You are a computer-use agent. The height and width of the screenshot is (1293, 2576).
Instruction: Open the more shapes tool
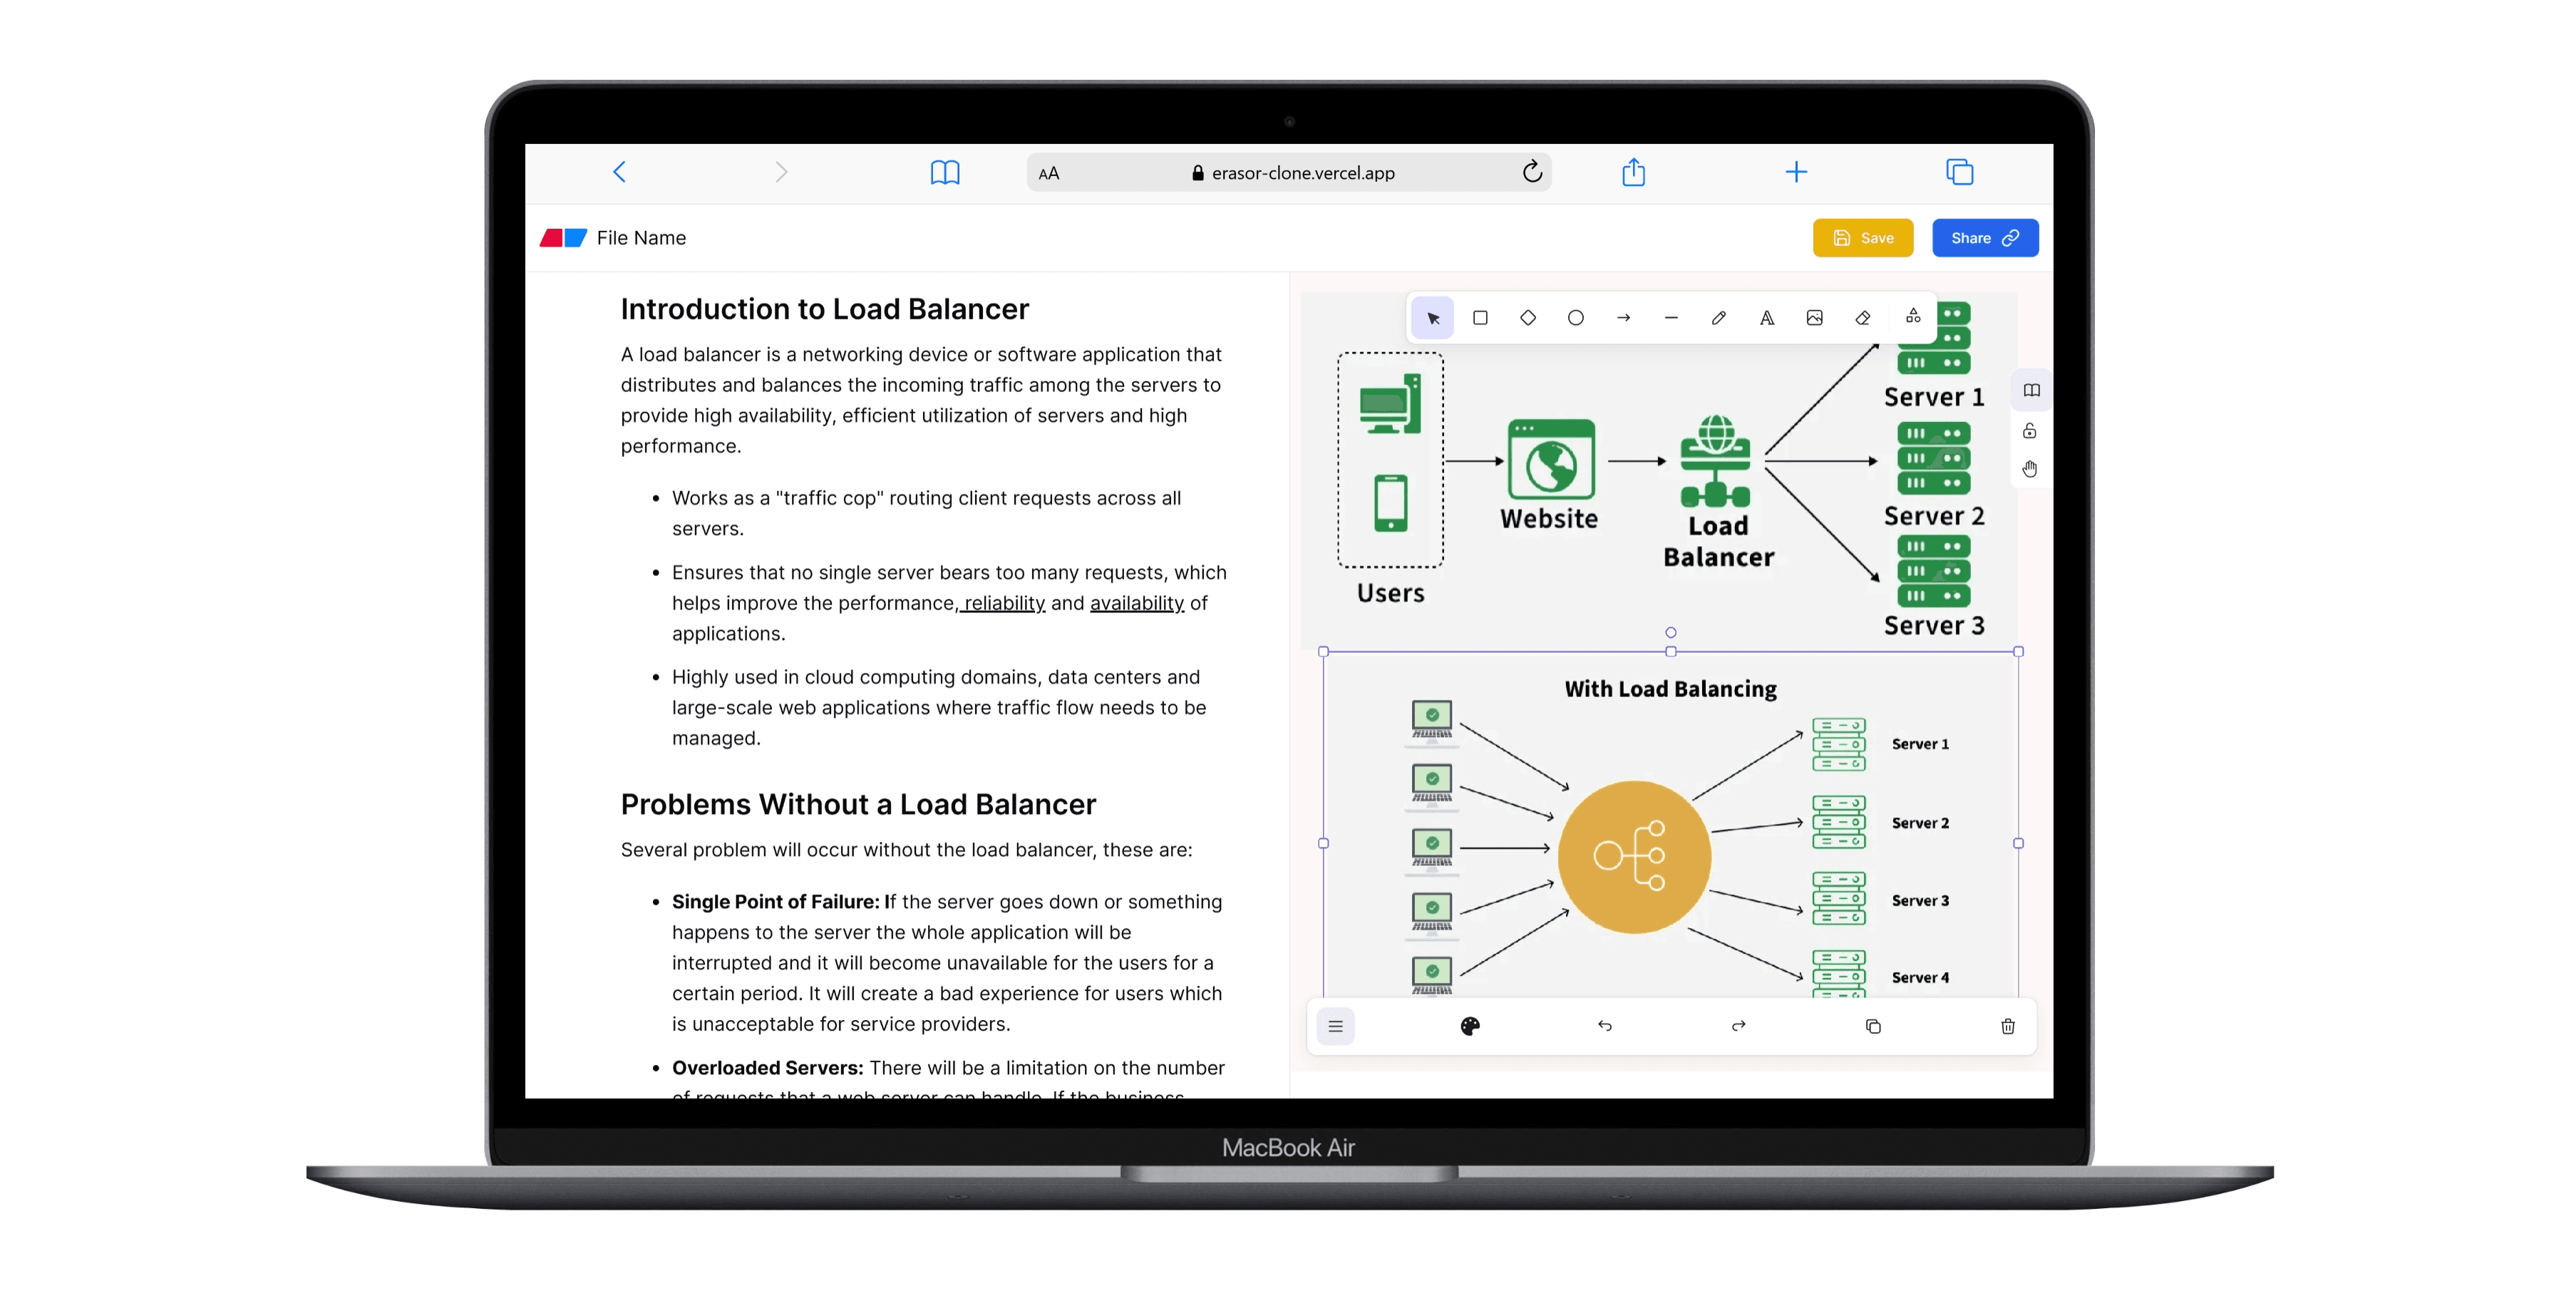1913,316
